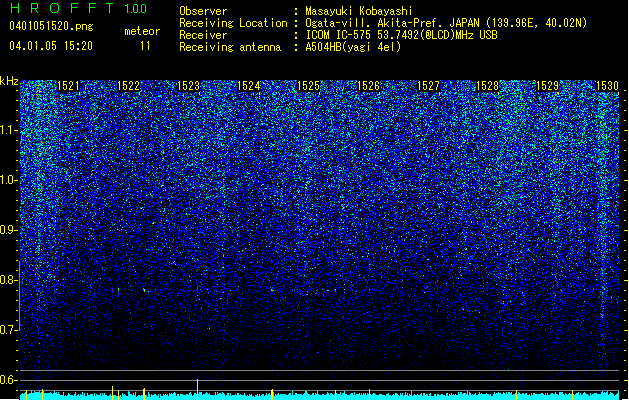Click the "meteor" counter label
The width and height of the screenshot is (629, 400).
[142, 31]
